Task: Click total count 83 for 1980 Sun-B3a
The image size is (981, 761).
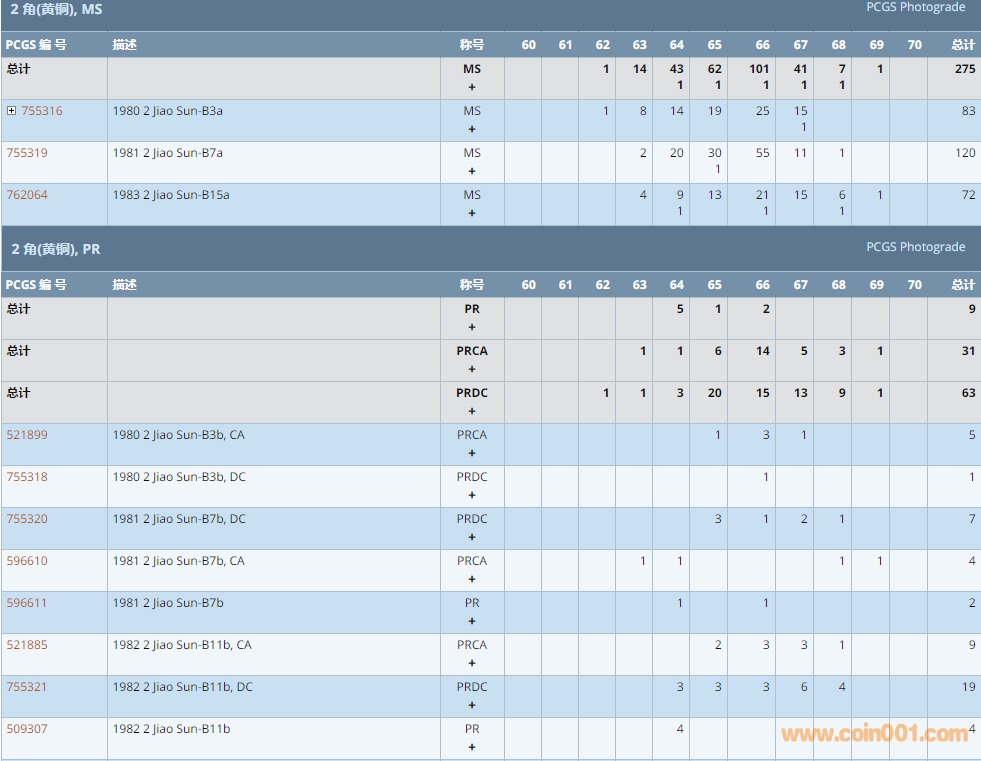Action: (968, 111)
